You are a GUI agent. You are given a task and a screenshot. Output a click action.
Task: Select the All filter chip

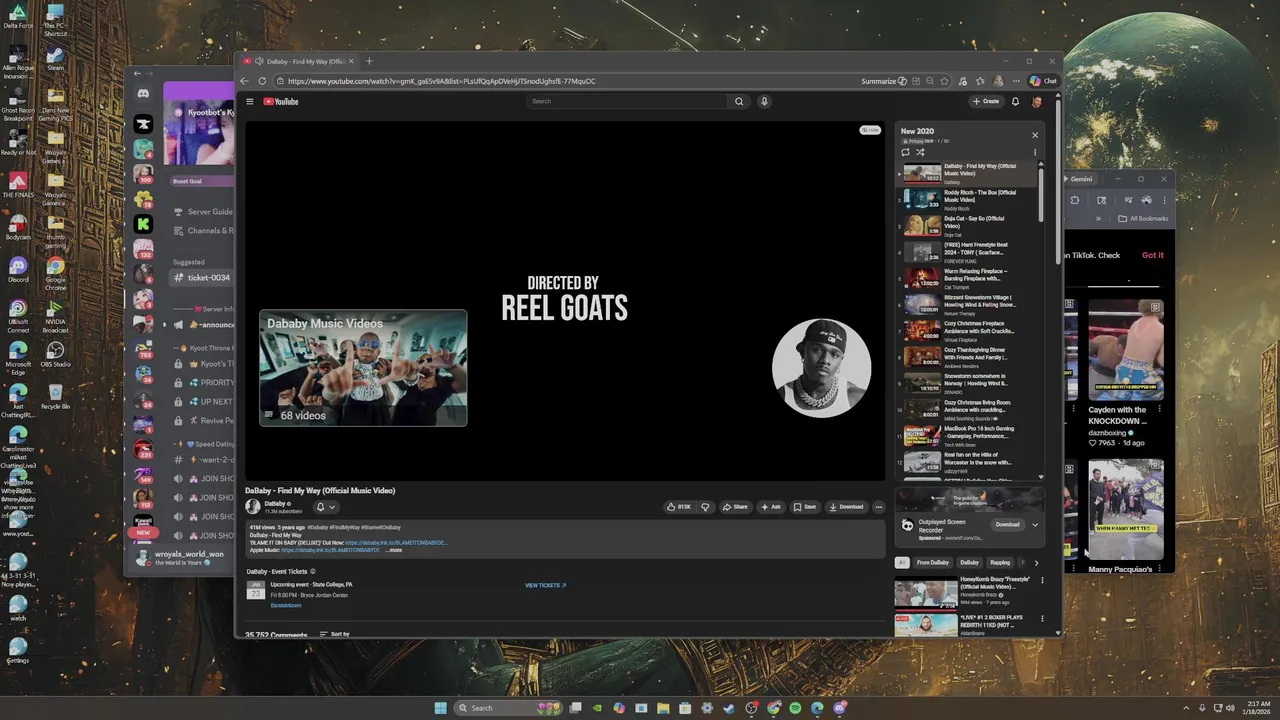point(902,563)
